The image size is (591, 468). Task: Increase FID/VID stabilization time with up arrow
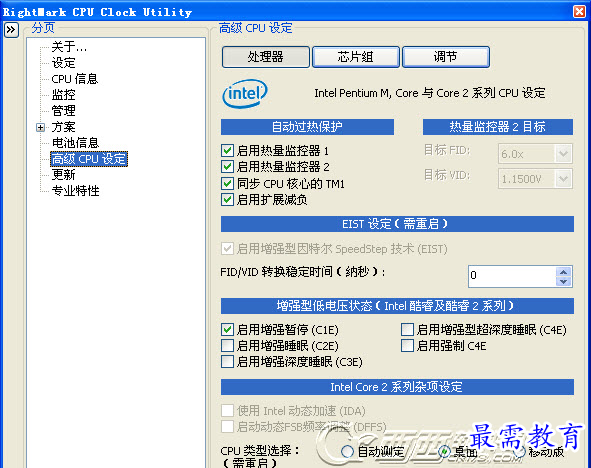coord(563,272)
